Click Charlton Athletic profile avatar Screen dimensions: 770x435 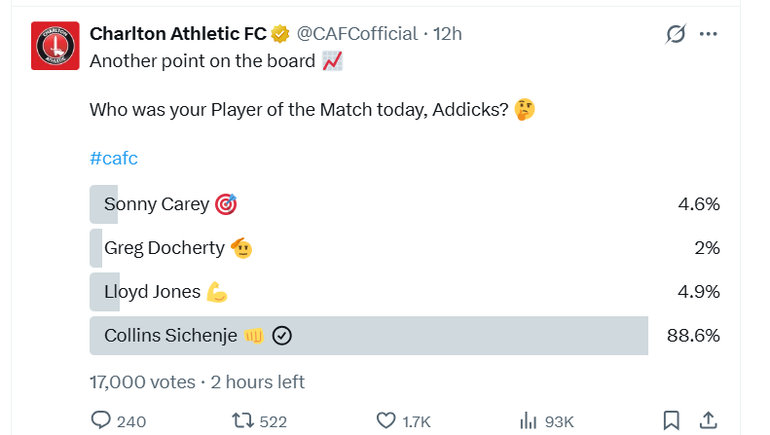coord(55,46)
